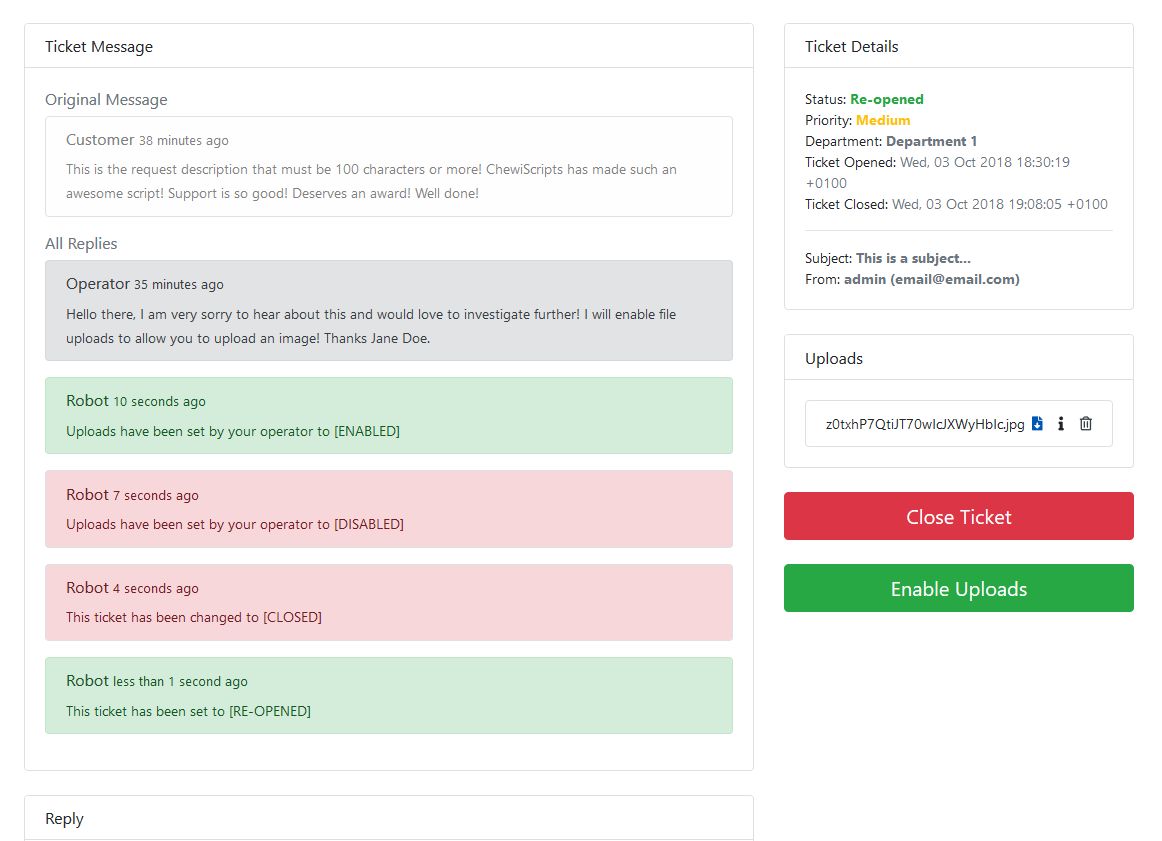Image resolution: width=1162 pixels, height=841 pixels.
Task: Click the z0txhP7QtiJT70wIcJXWyHbIc.jpg file name
Action: [925, 424]
